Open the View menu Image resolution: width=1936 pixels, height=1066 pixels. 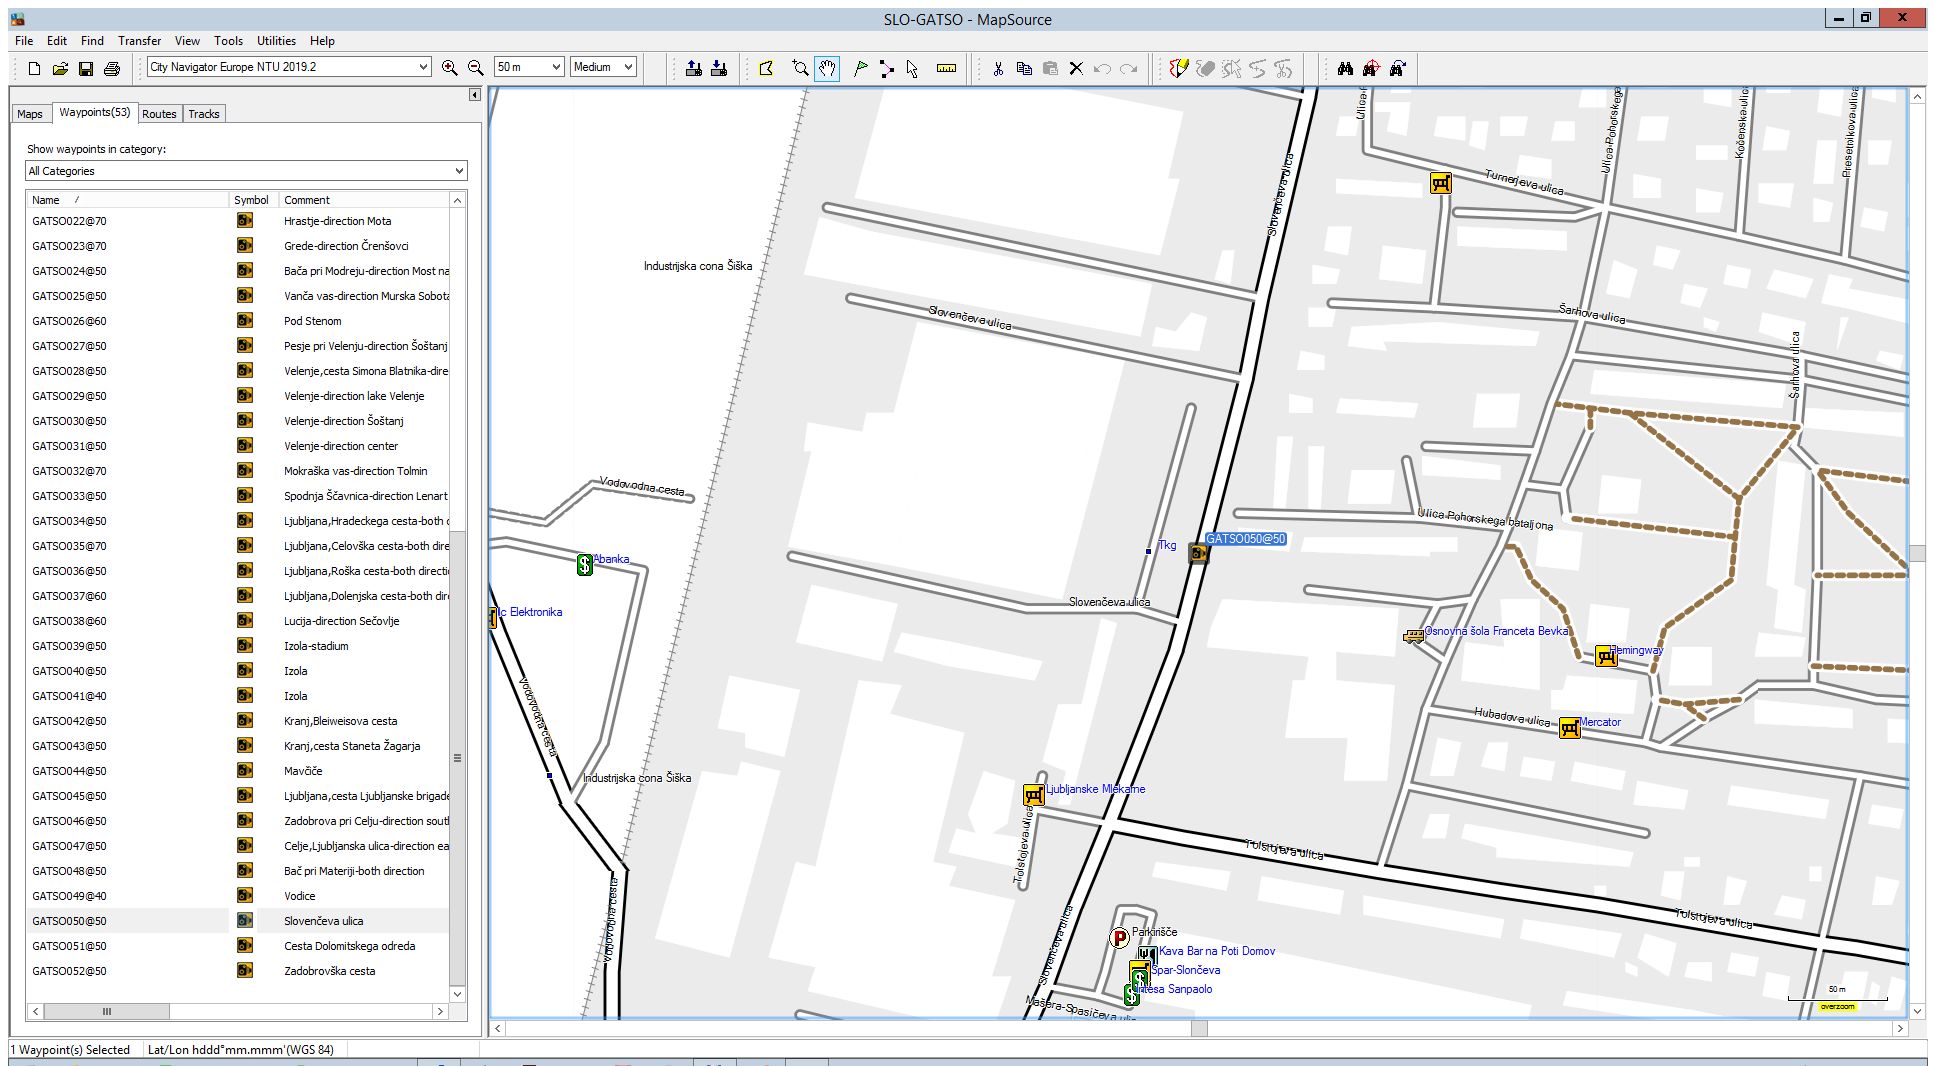pyautogui.click(x=187, y=41)
